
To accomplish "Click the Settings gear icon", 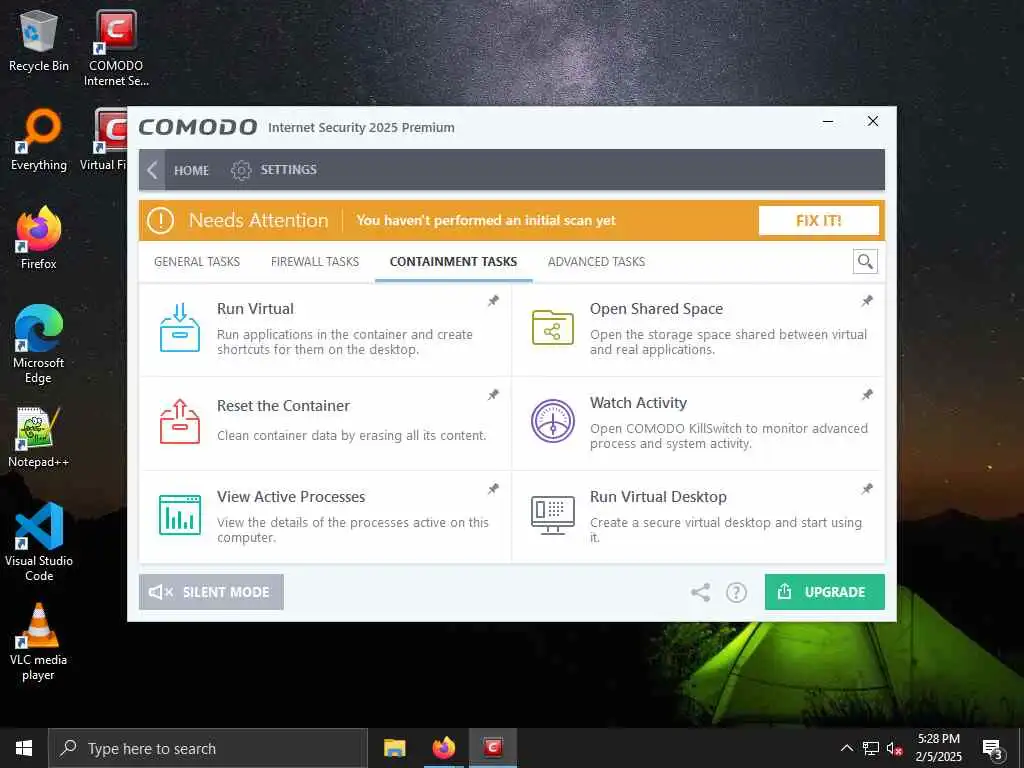I will click(241, 170).
